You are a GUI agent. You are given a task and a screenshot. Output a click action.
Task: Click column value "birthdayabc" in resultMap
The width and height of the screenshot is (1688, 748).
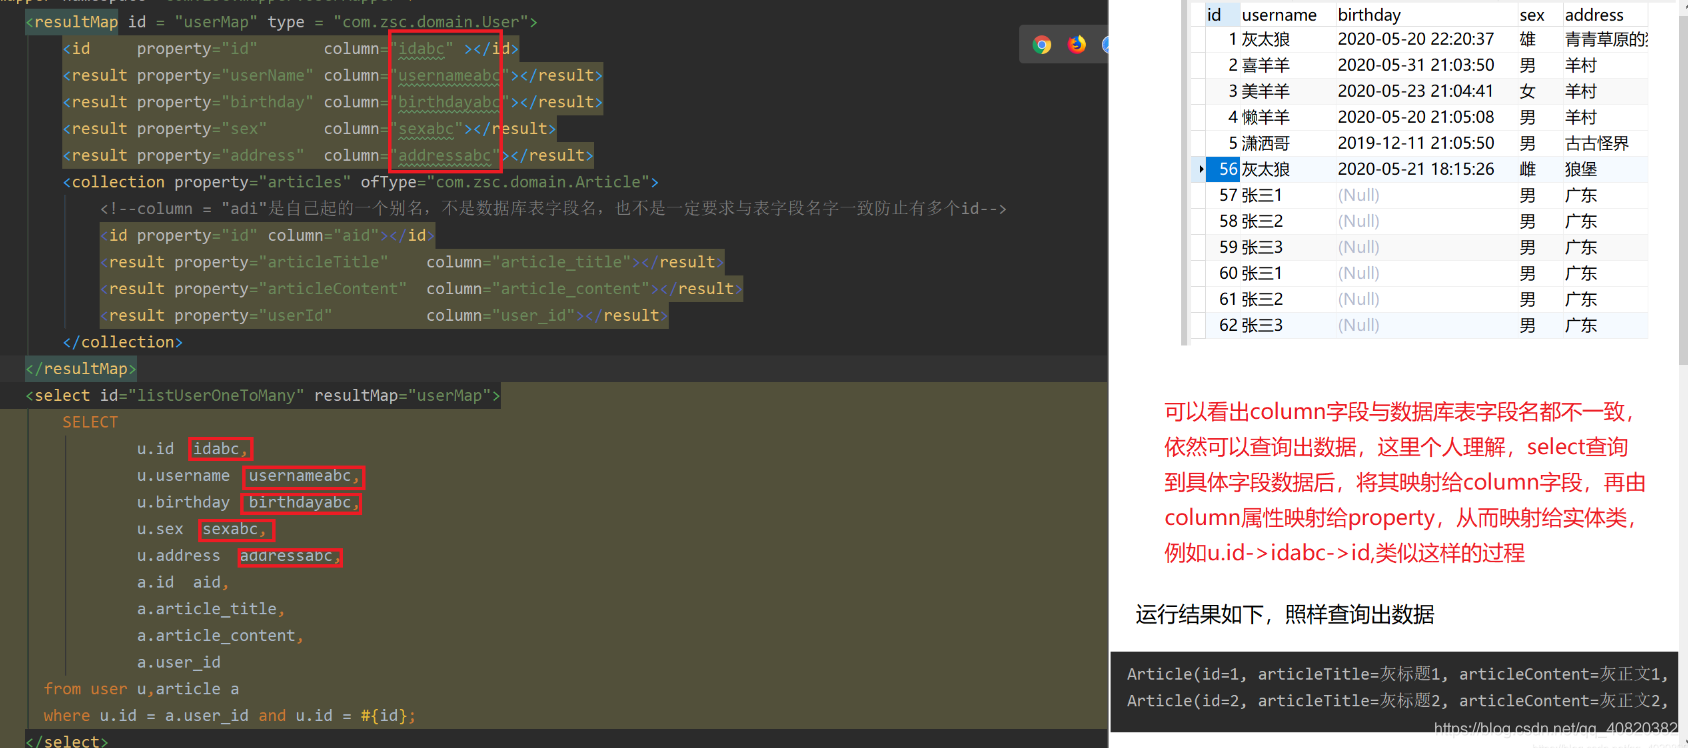(x=449, y=102)
